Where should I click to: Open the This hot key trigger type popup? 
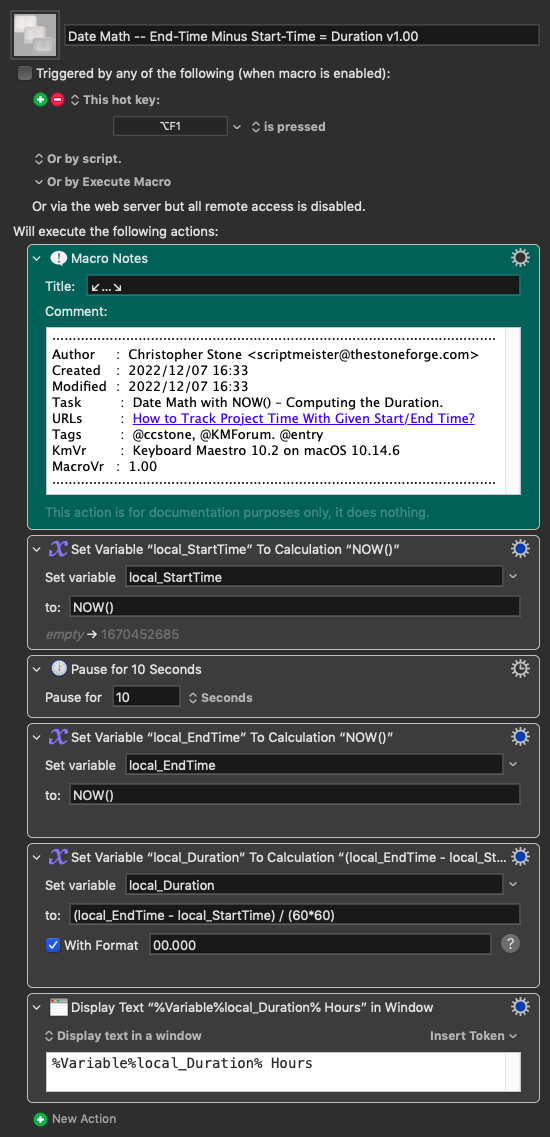coord(115,99)
